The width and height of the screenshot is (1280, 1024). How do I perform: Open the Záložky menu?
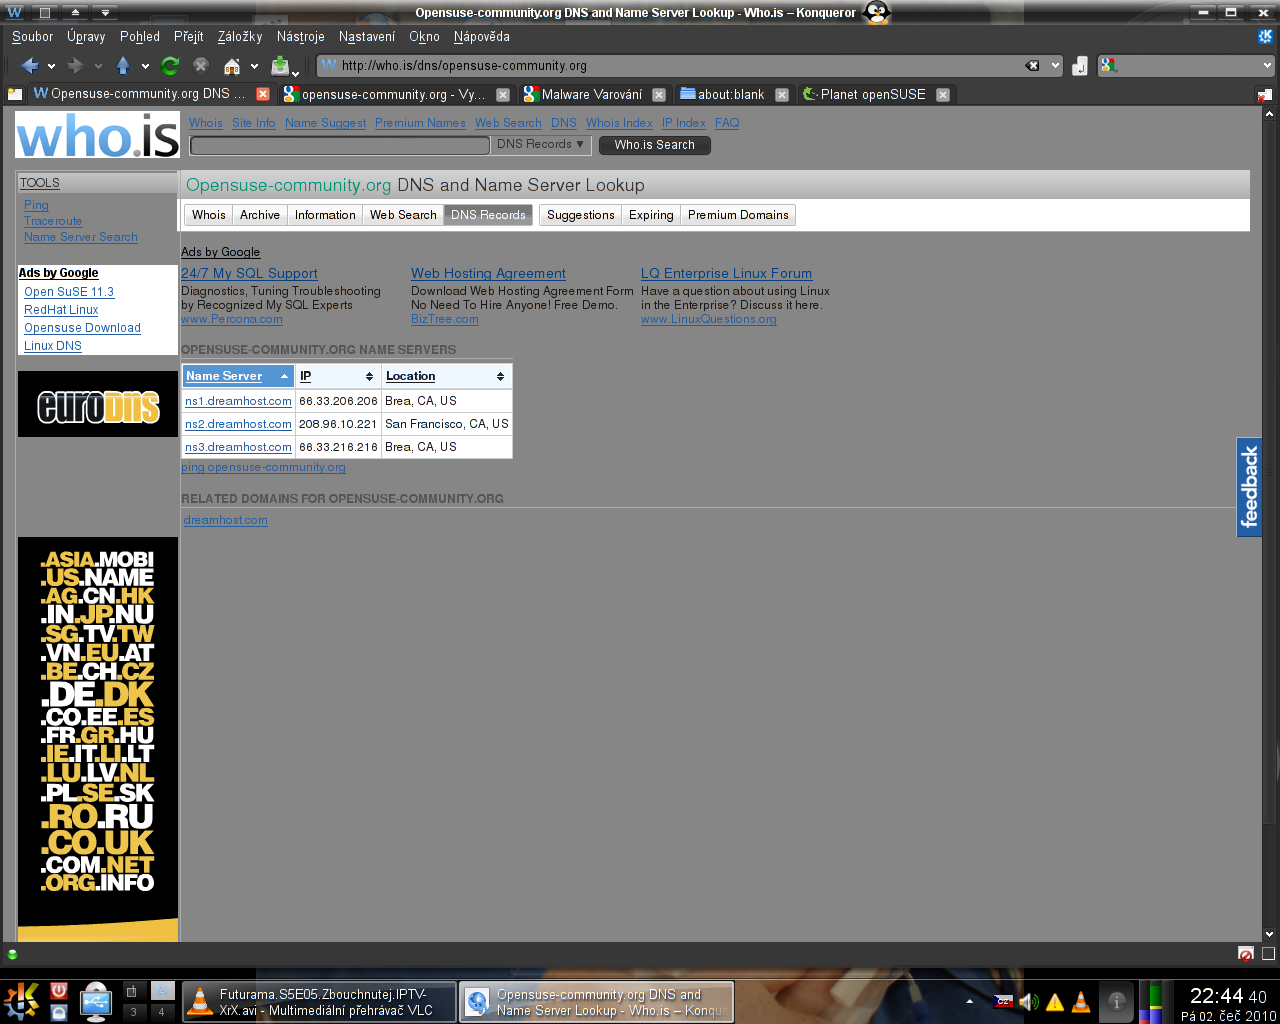[240, 37]
